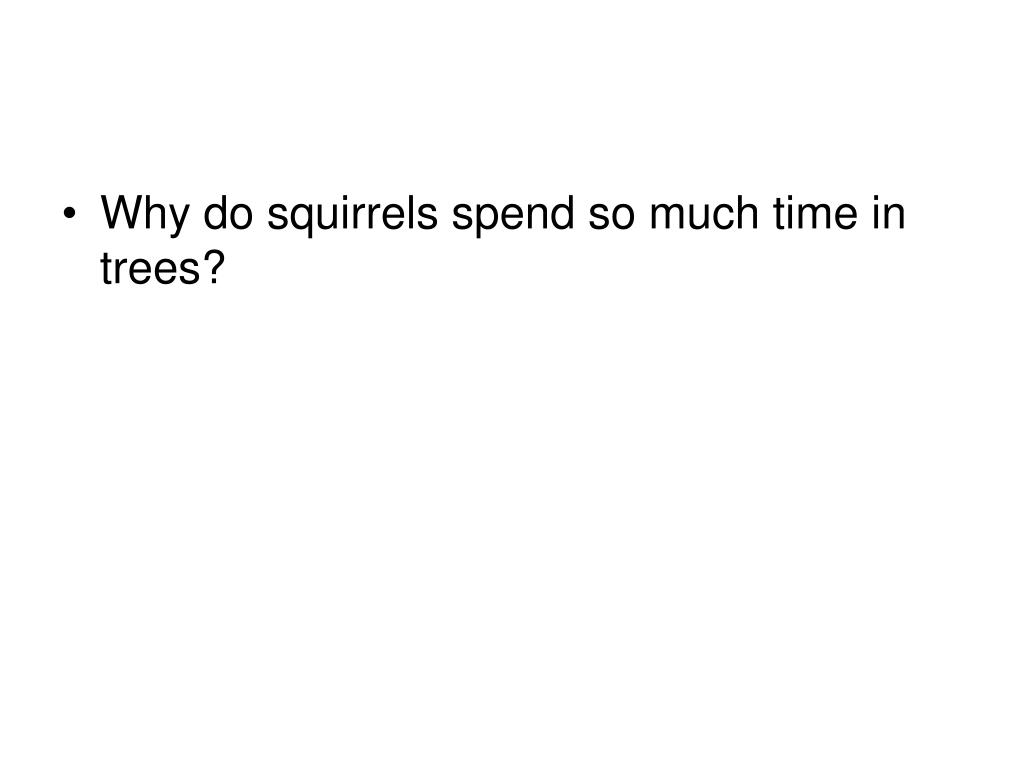Click the letter "p" in "spend"
1024x768 pixels.
[x=487, y=221]
